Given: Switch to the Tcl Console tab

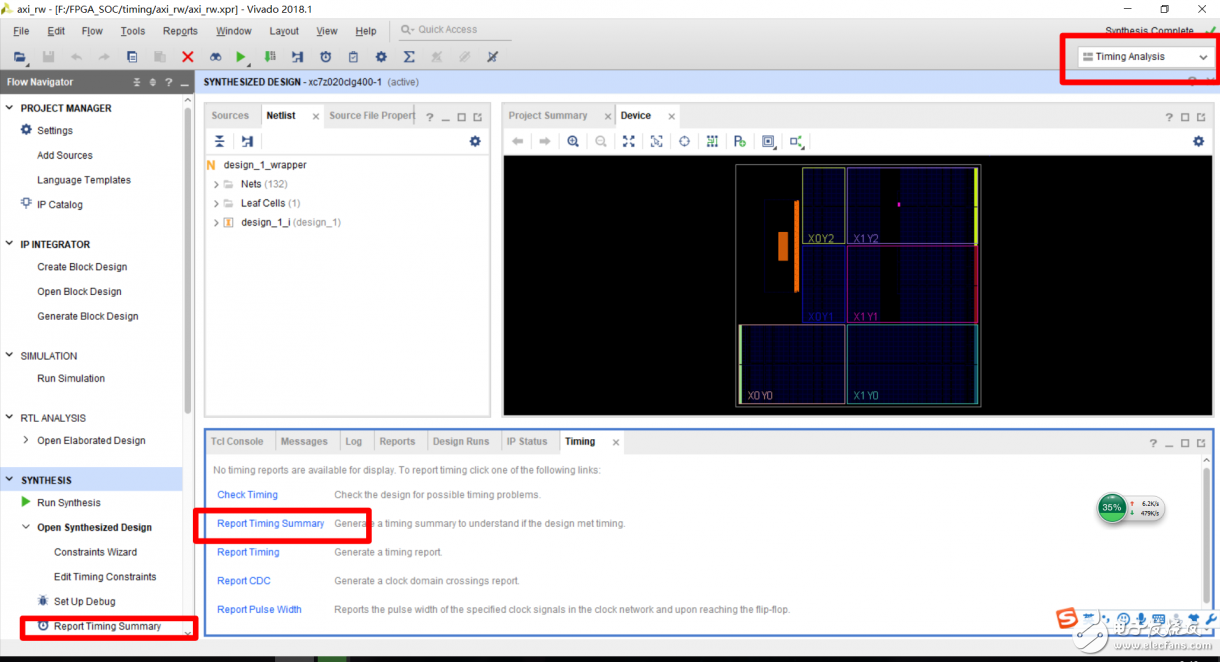Looking at the screenshot, I should [x=237, y=441].
